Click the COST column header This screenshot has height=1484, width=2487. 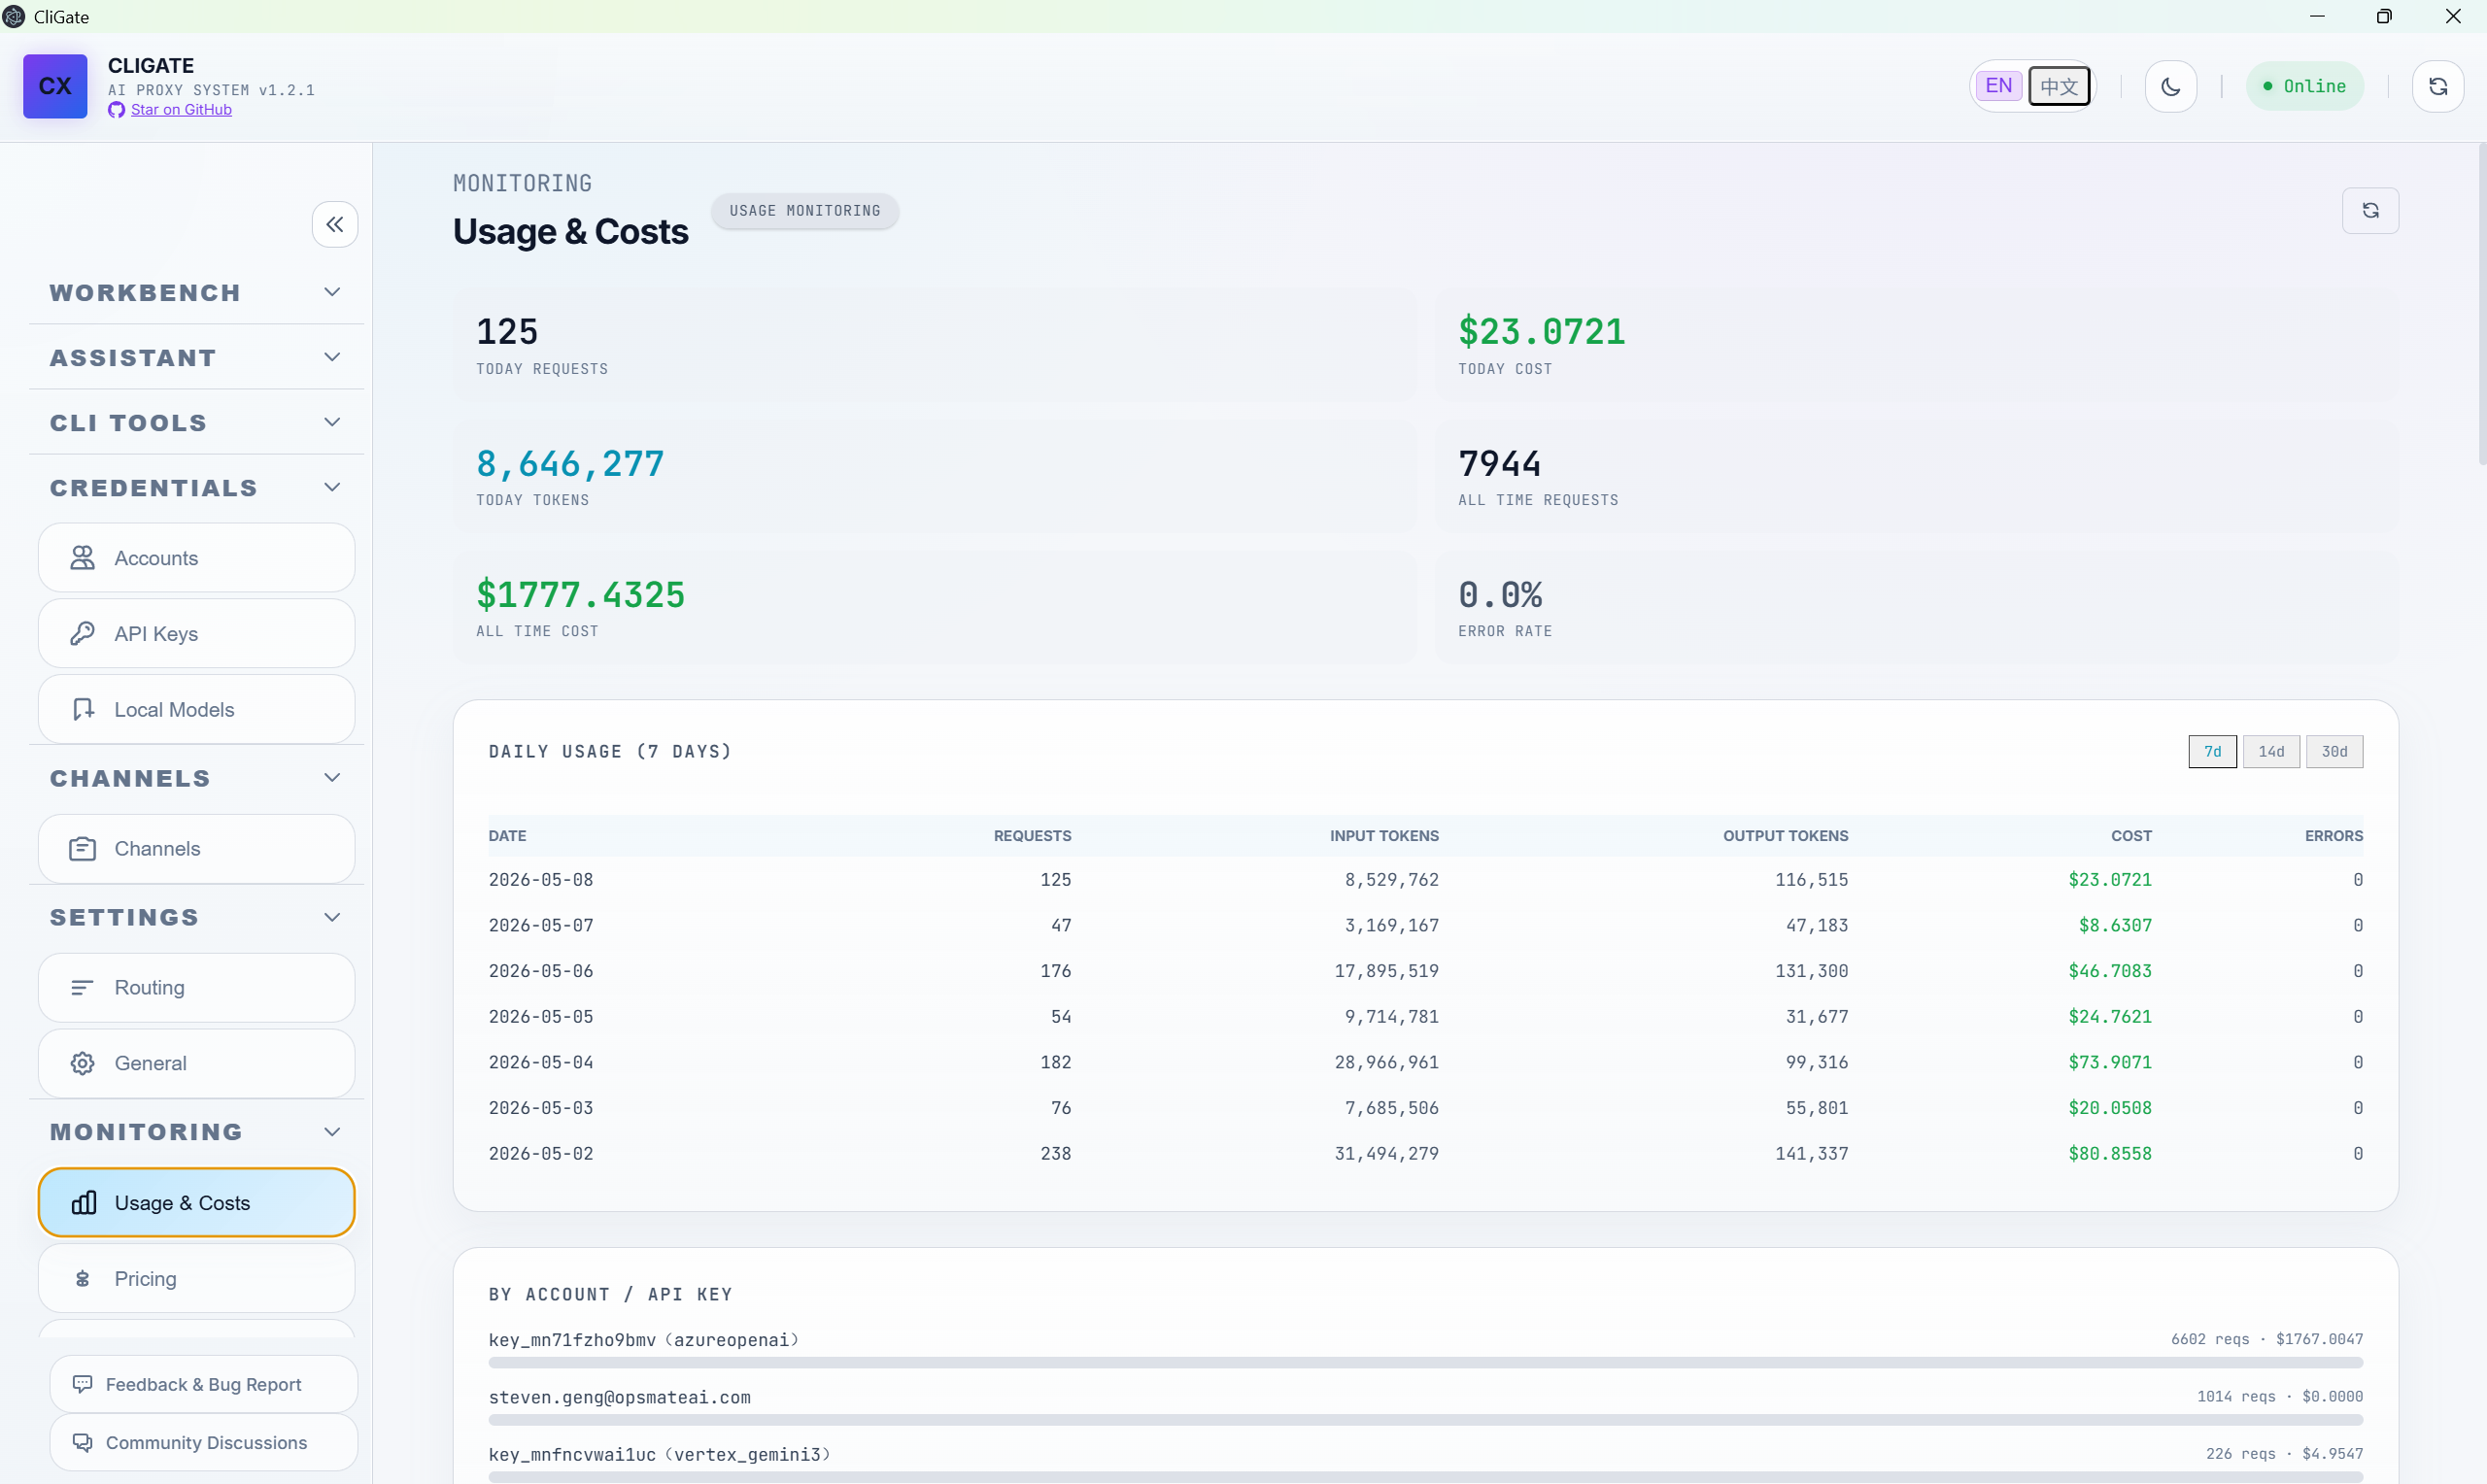point(2131,836)
